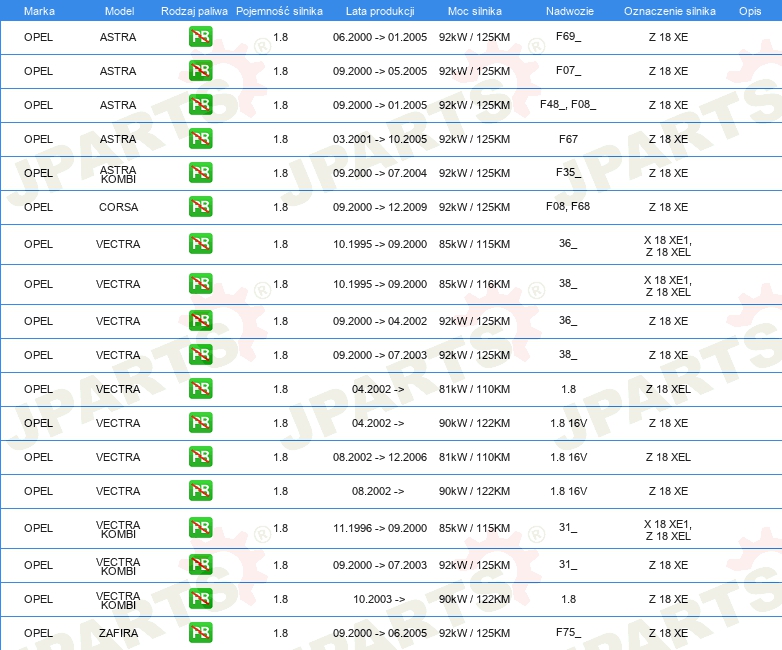Click the fuel icon in the Vectra Kombi 92kW row
782x650 pixels.
pos(200,565)
